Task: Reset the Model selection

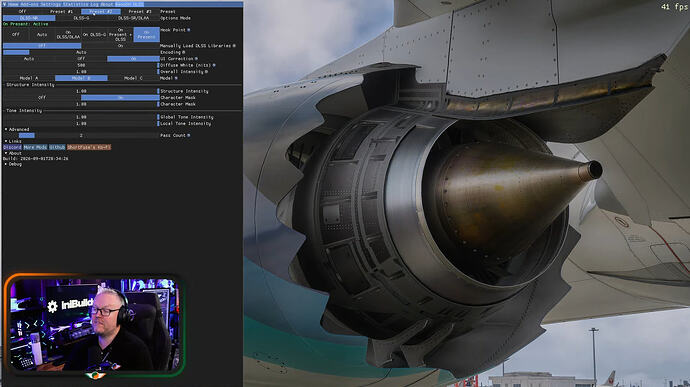Action: tap(176, 78)
